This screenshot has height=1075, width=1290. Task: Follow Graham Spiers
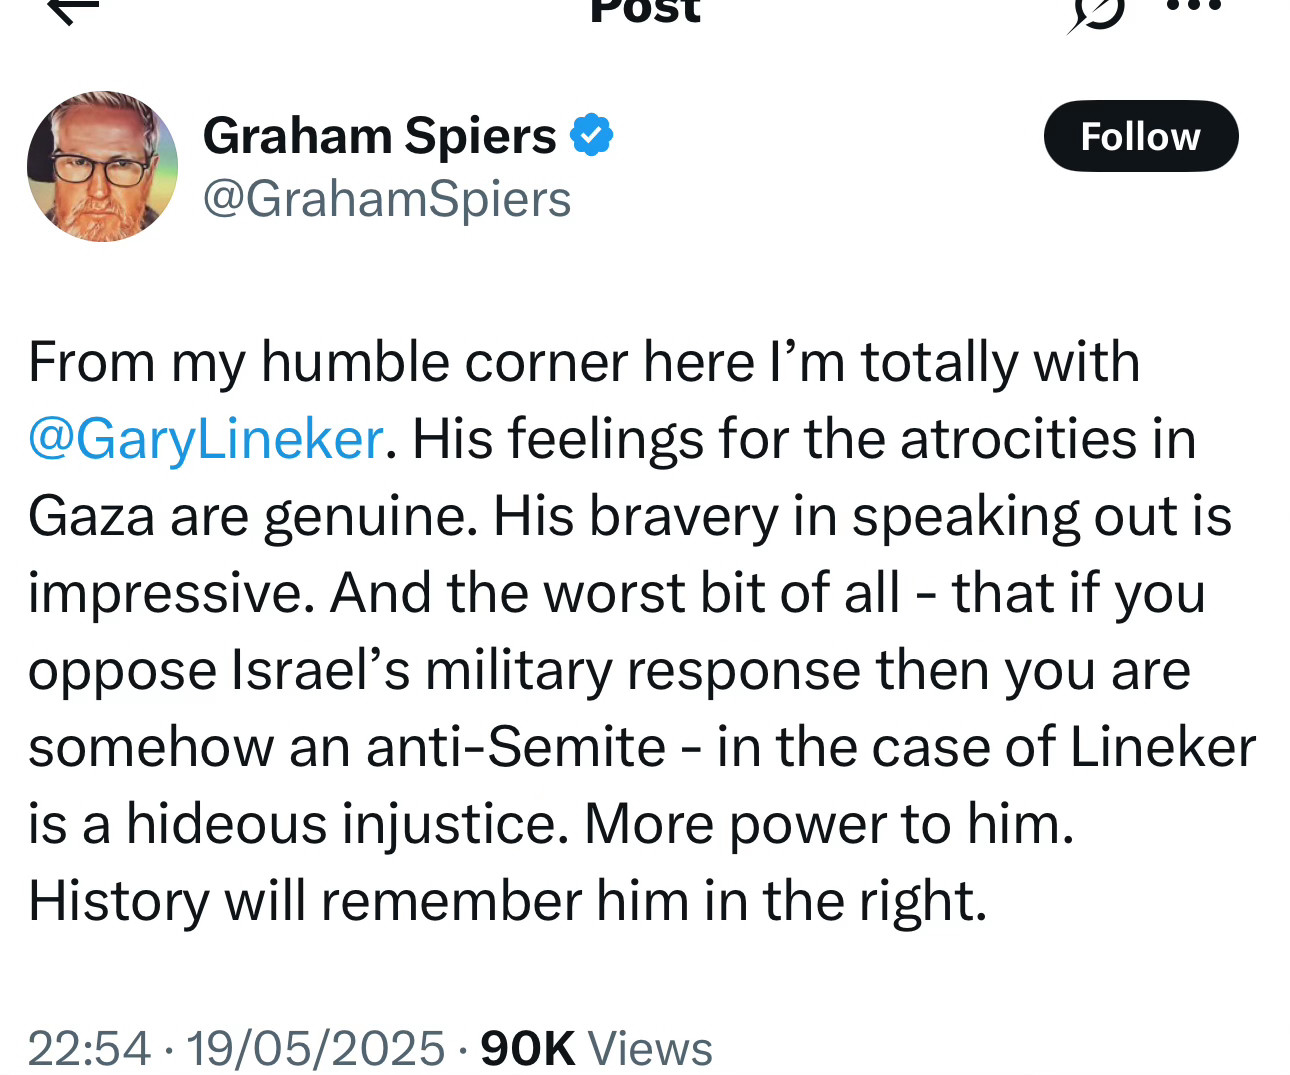[x=1141, y=136]
